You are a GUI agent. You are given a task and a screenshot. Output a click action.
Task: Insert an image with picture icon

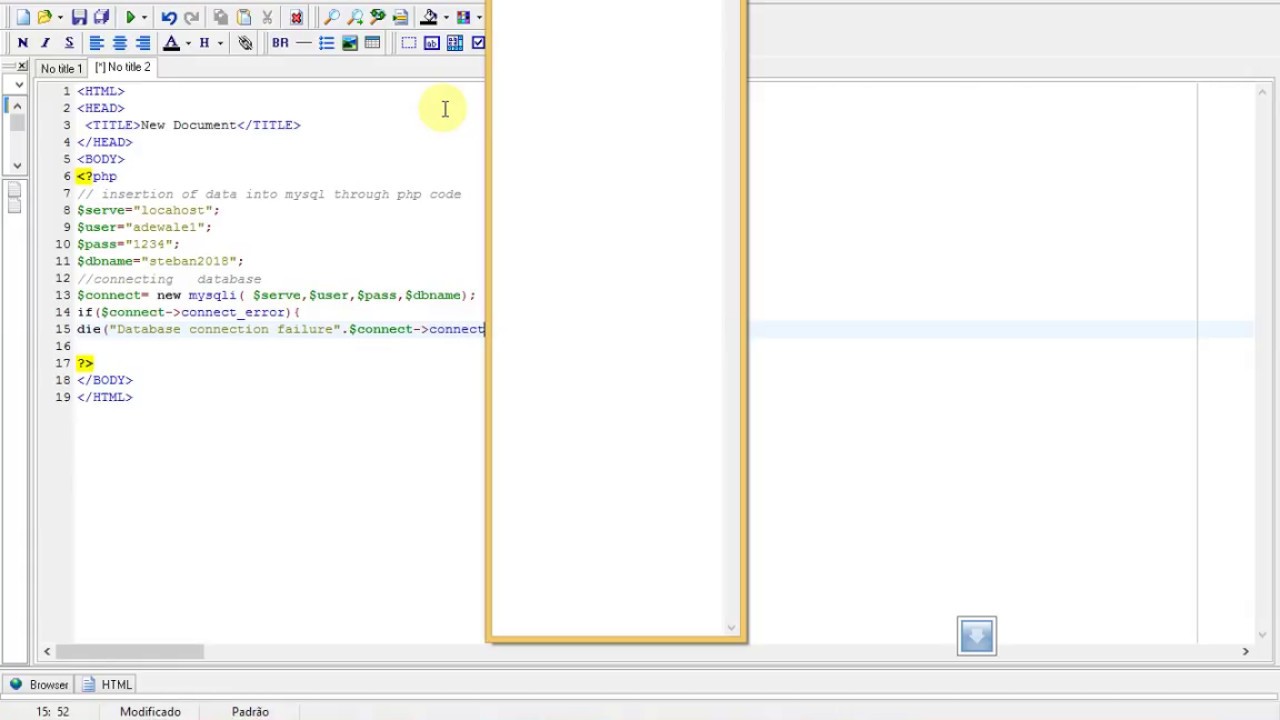click(x=350, y=43)
